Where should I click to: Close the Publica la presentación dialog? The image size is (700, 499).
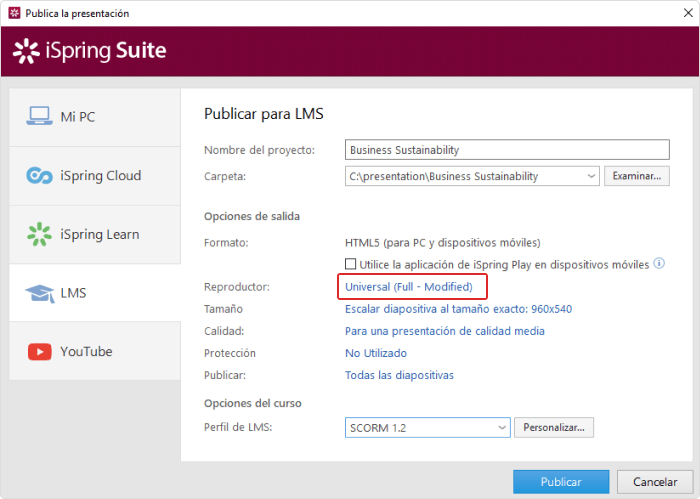pyautogui.click(x=688, y=13)
